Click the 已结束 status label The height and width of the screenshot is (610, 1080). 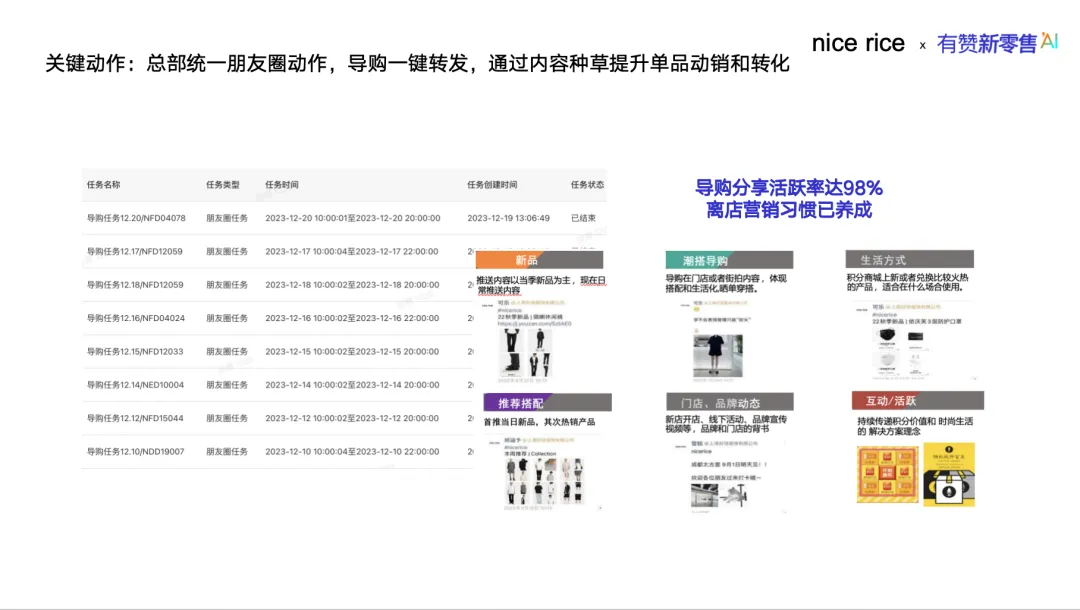point(585,218)
